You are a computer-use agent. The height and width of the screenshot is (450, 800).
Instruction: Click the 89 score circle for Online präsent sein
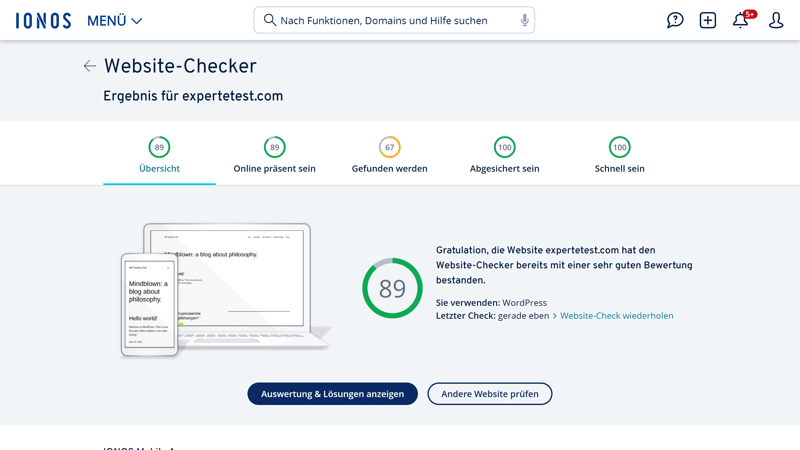coord(274,147)
